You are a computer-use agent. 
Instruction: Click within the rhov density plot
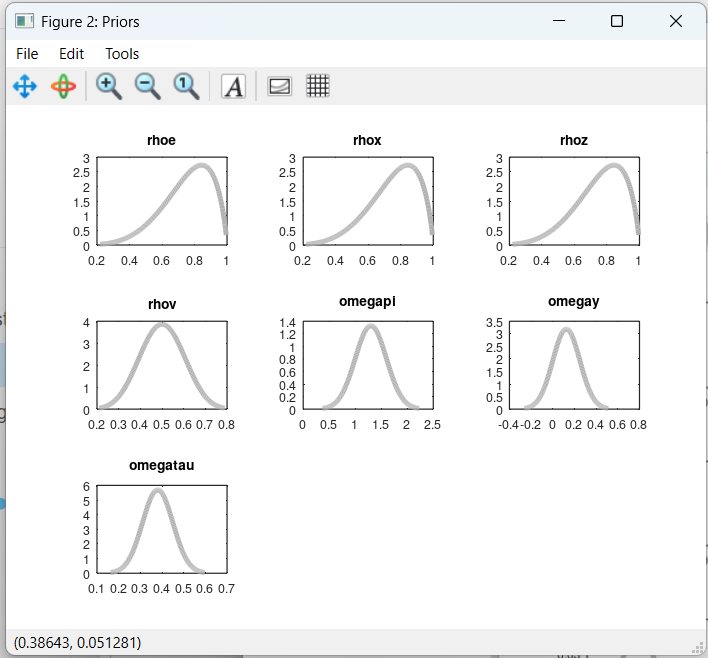(161, 365)
